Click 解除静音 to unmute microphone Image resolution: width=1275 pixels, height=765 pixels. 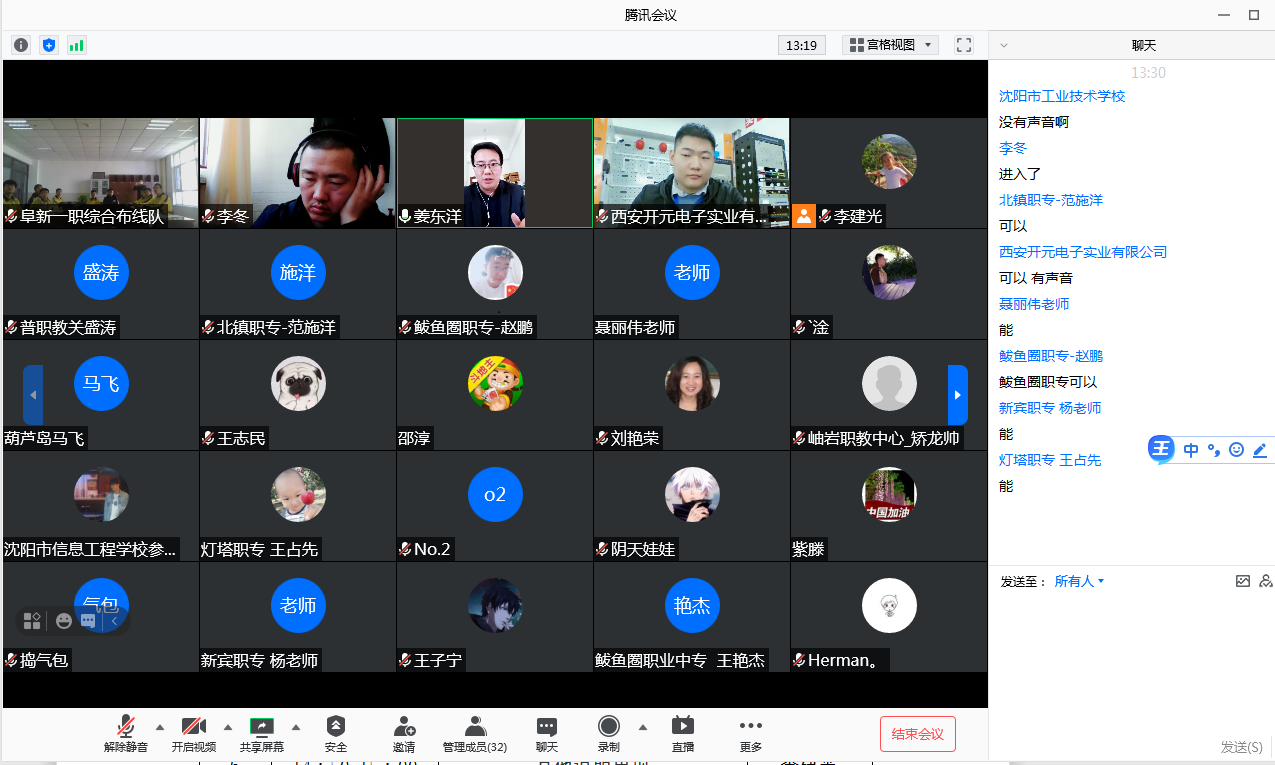point(126,733)
